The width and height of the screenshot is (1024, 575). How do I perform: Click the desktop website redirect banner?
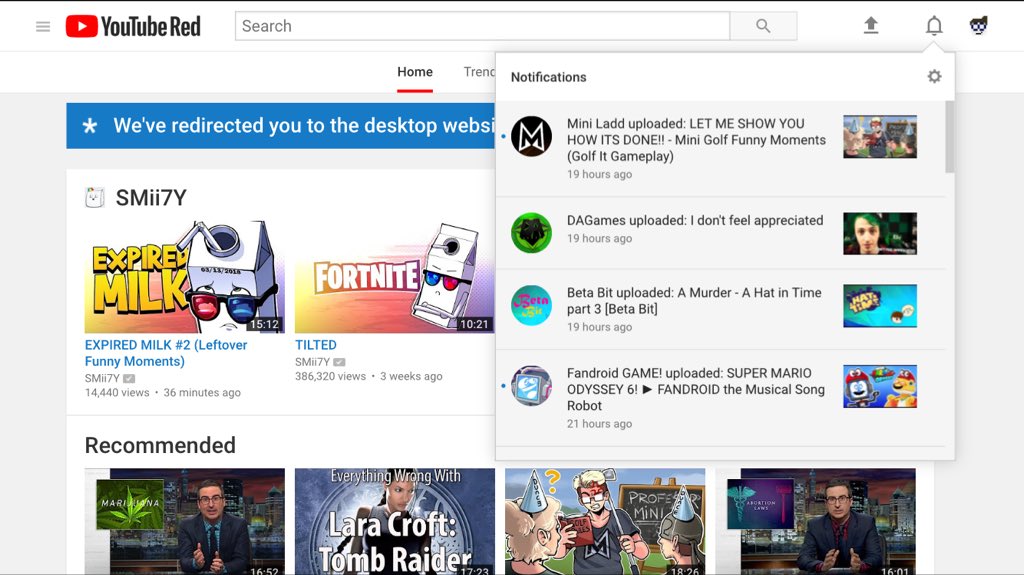(x=281, y=125)
